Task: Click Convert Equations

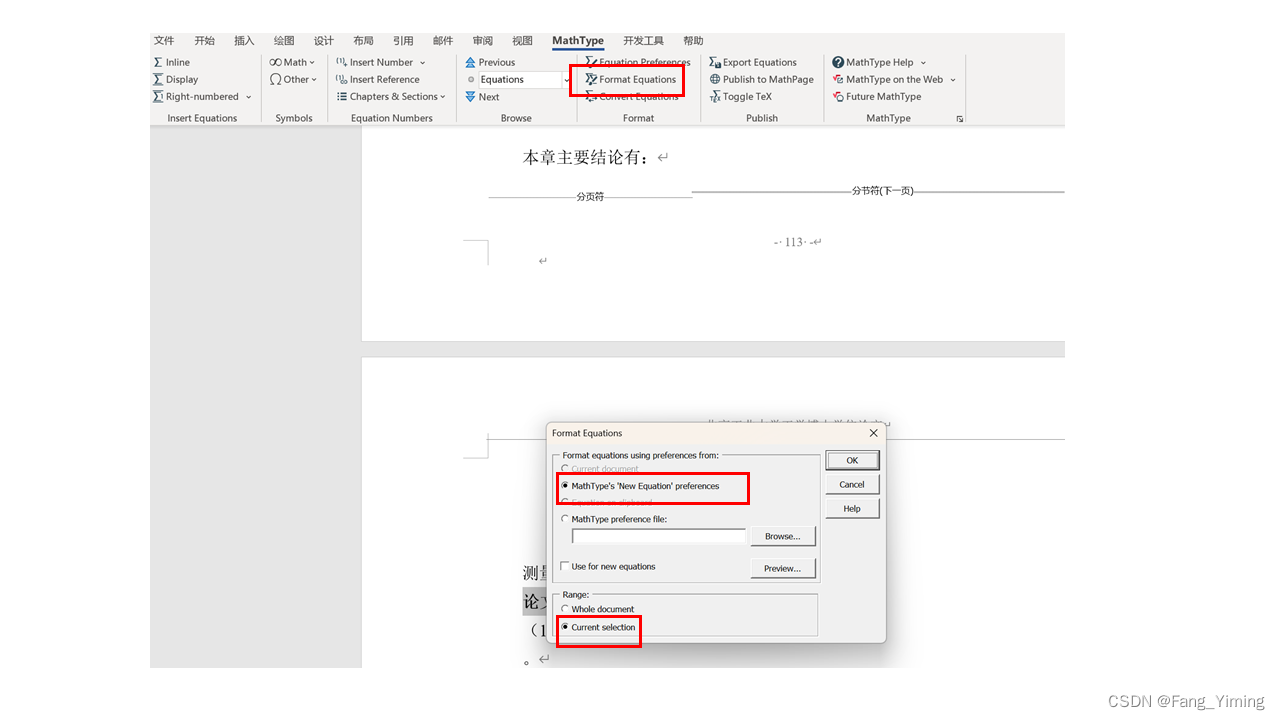Action: click(631, 97)
